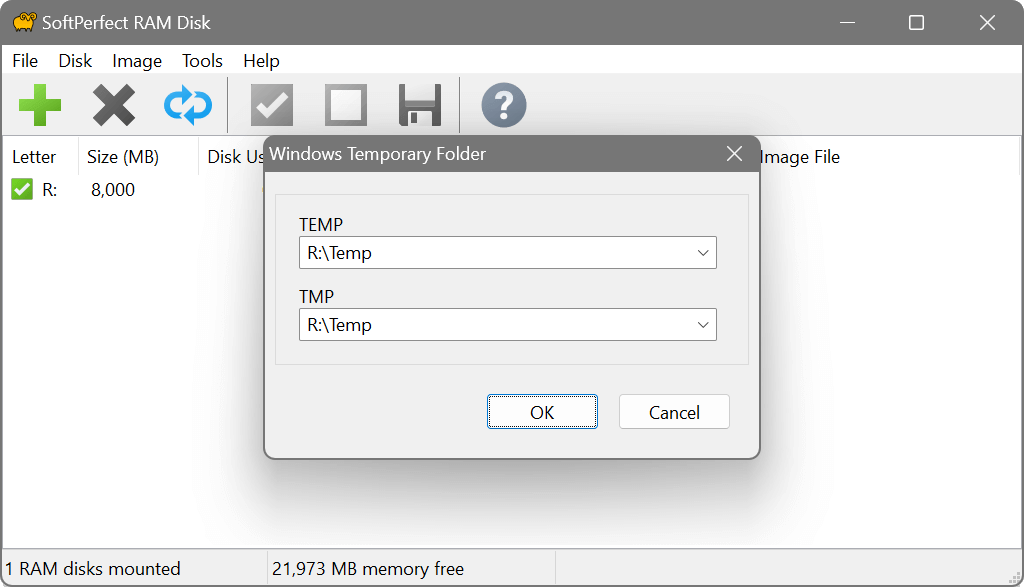This screenshot has height=587, width=1024.
Task: Click the Cancel button
Action: 674,412
